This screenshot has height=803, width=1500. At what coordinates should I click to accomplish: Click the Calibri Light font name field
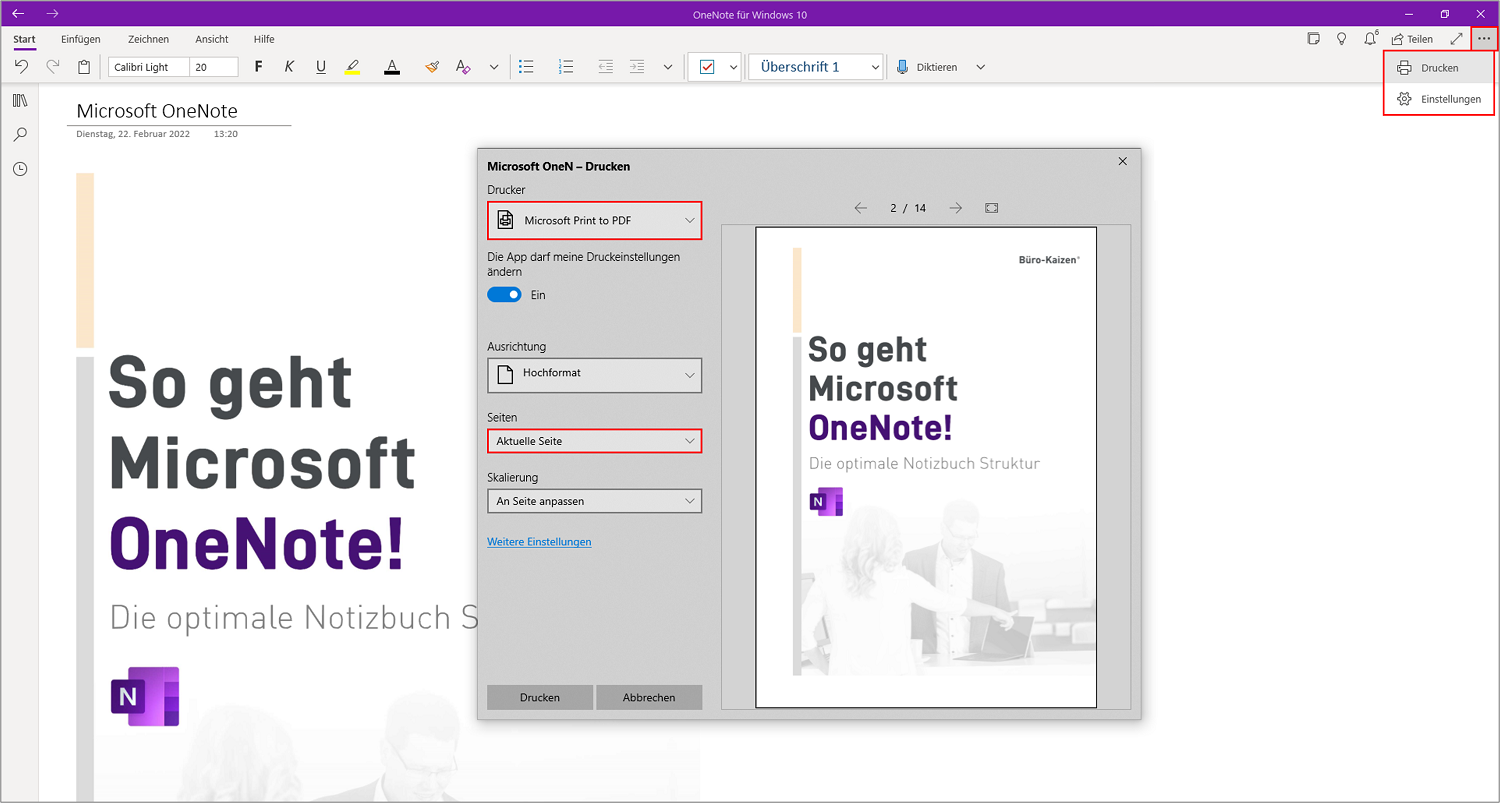point(148,67)
